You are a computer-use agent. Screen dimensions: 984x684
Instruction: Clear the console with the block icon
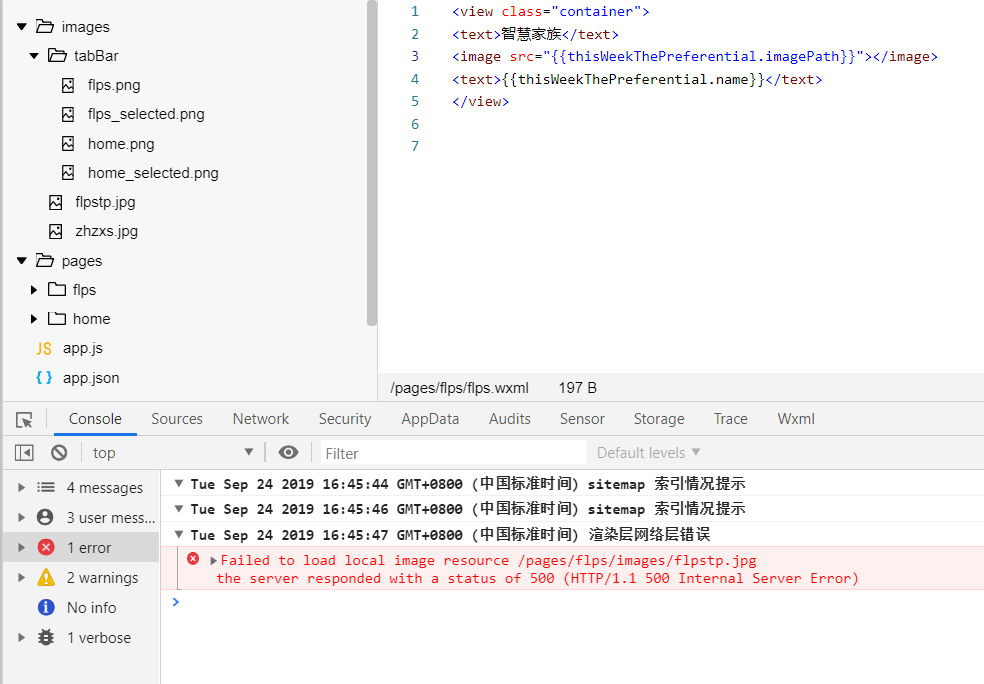click(59, 453)
